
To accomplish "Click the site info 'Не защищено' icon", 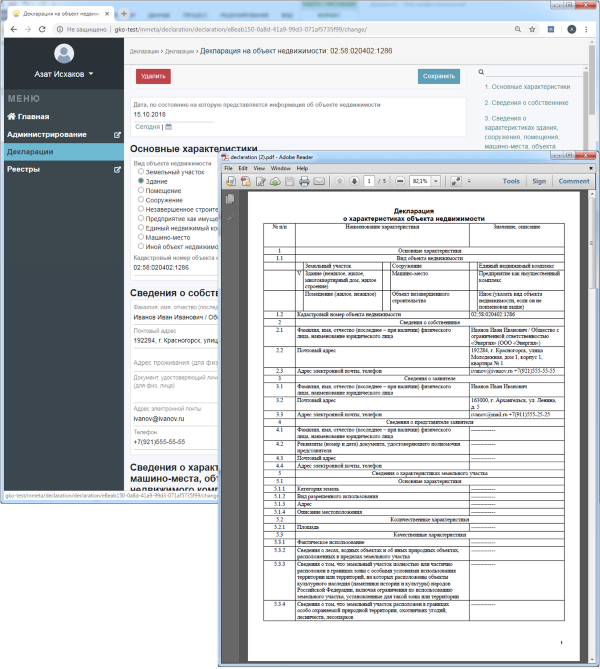I will pyautogui.click(x=60, y=29).
